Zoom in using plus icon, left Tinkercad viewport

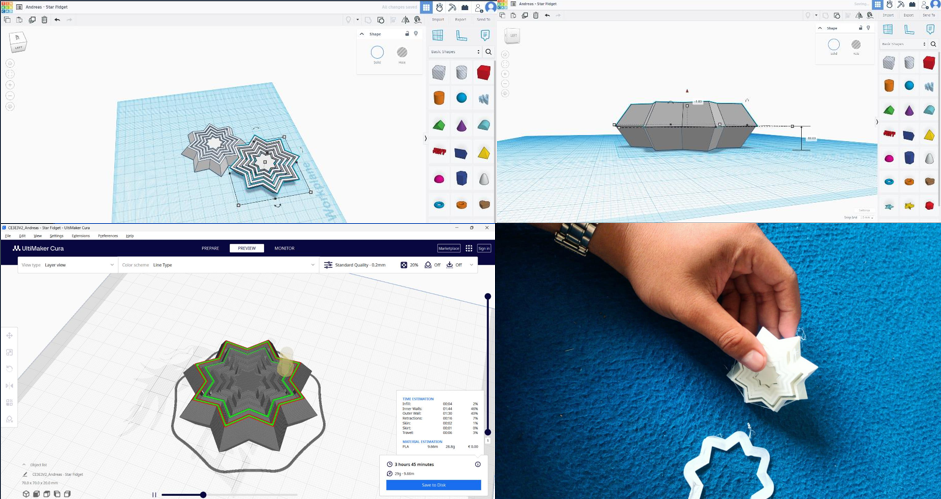coord(10,85)
